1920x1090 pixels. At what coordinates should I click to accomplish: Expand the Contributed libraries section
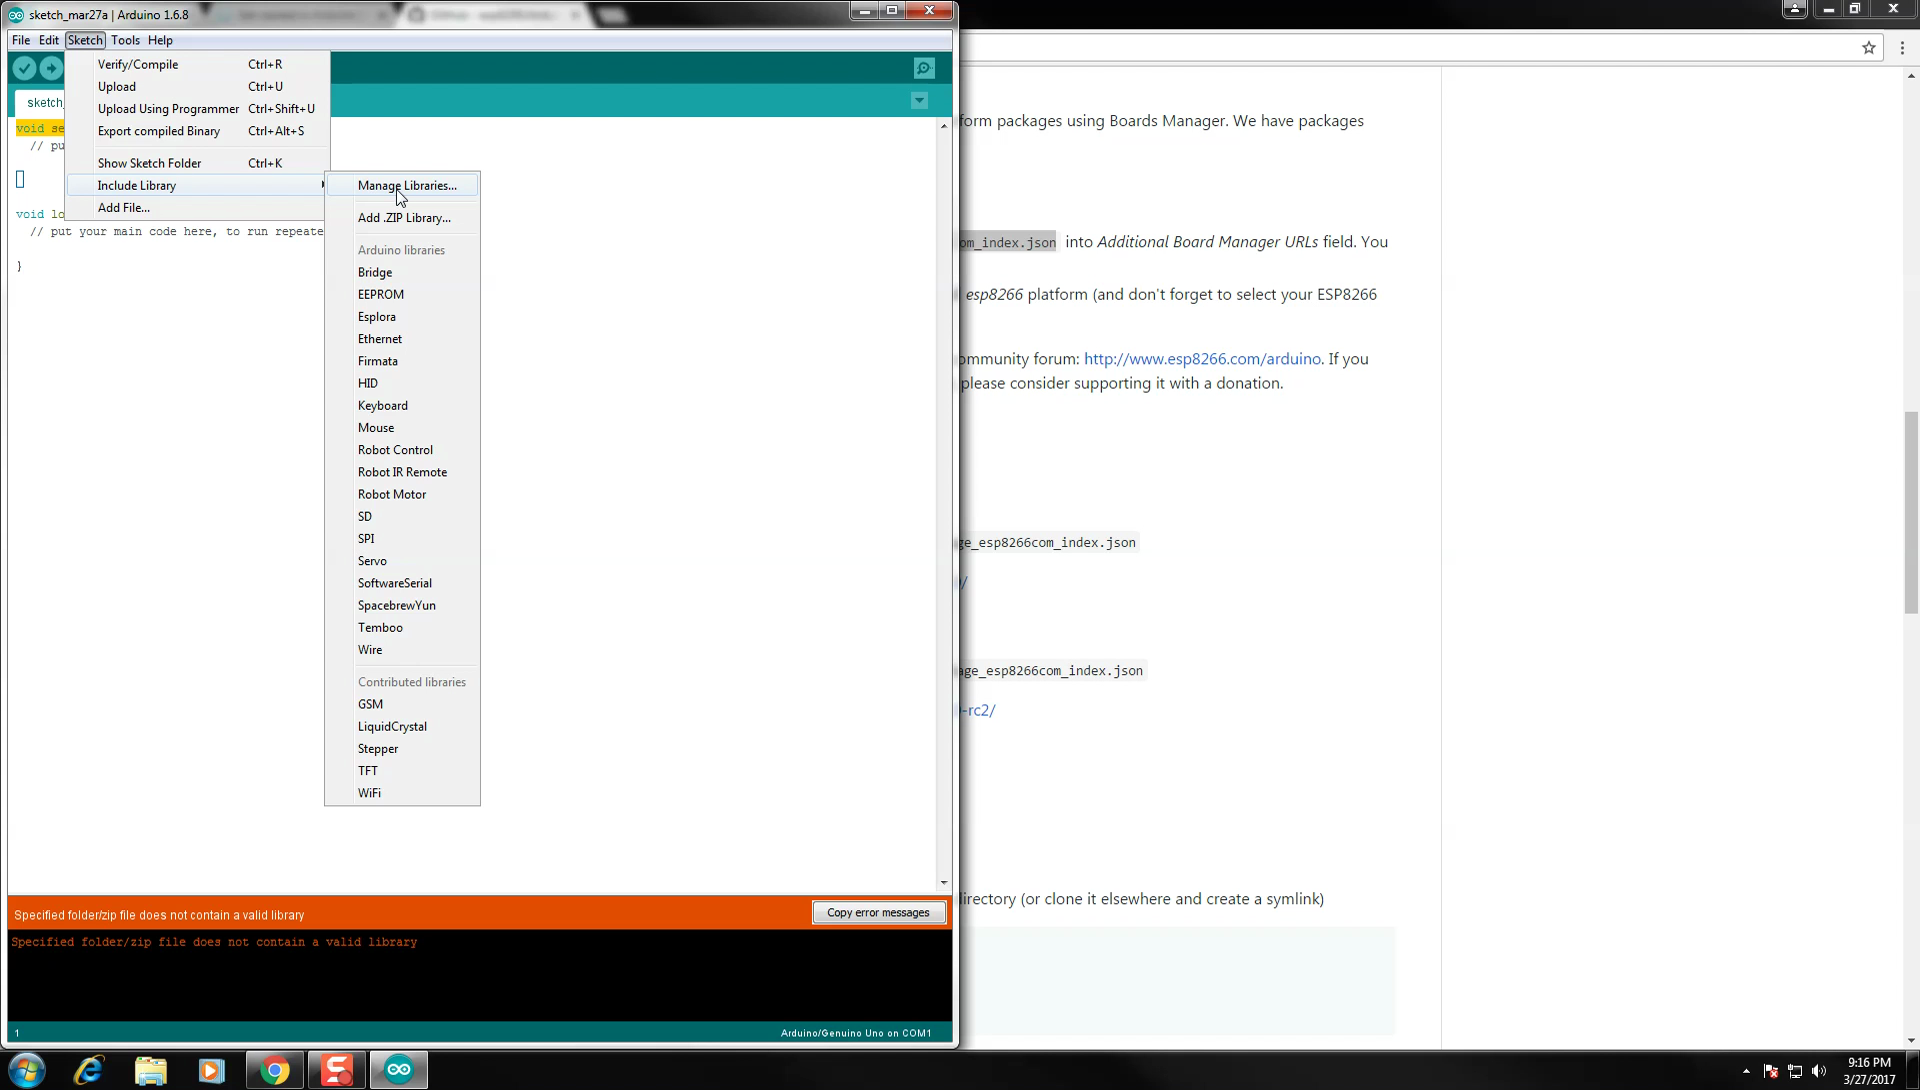coord(411,681)
